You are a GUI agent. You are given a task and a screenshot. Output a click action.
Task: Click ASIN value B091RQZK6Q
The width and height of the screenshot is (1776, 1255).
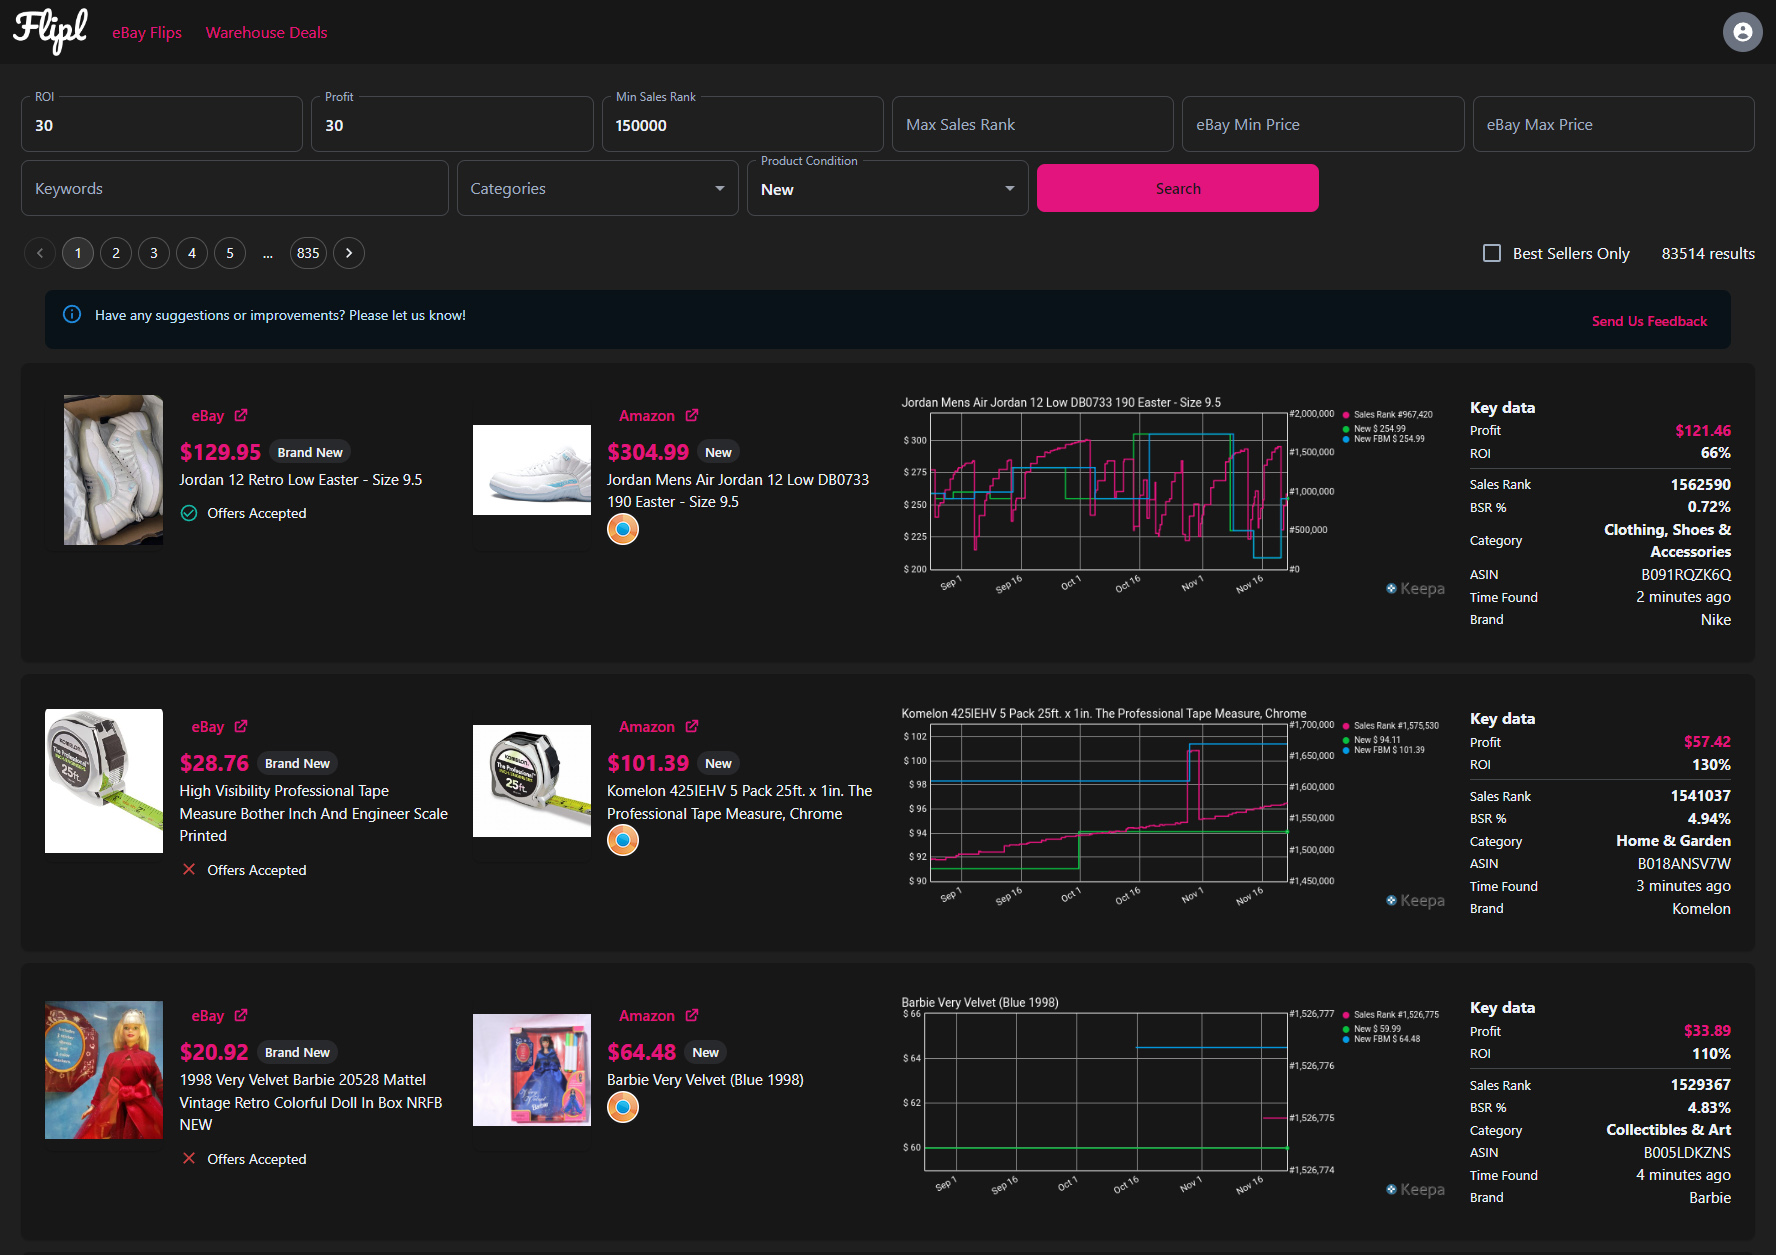(1685, 574)
